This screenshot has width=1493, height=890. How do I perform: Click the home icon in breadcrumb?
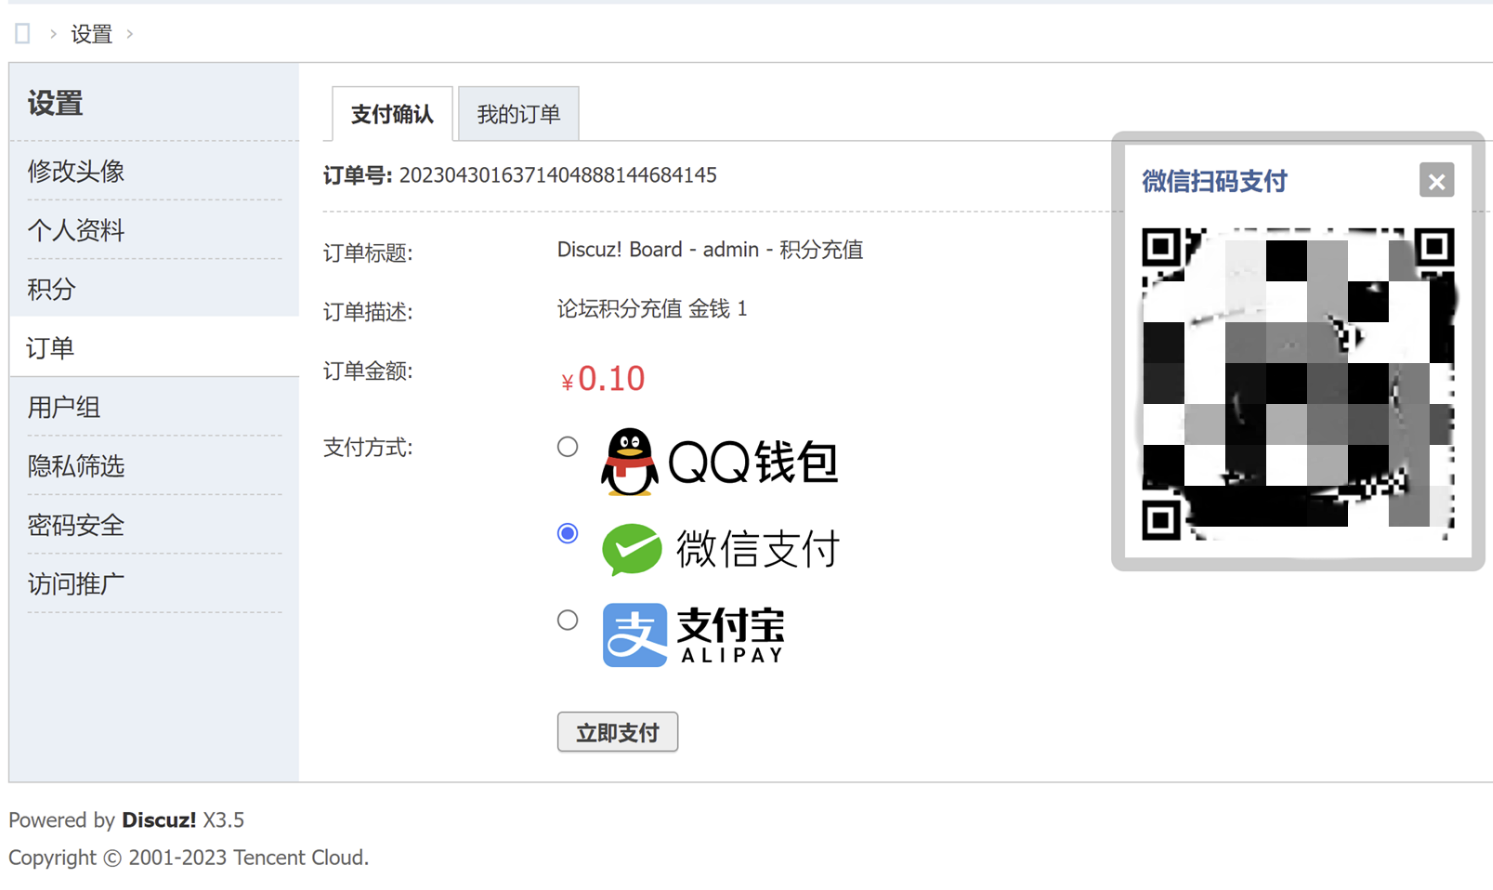23,34
